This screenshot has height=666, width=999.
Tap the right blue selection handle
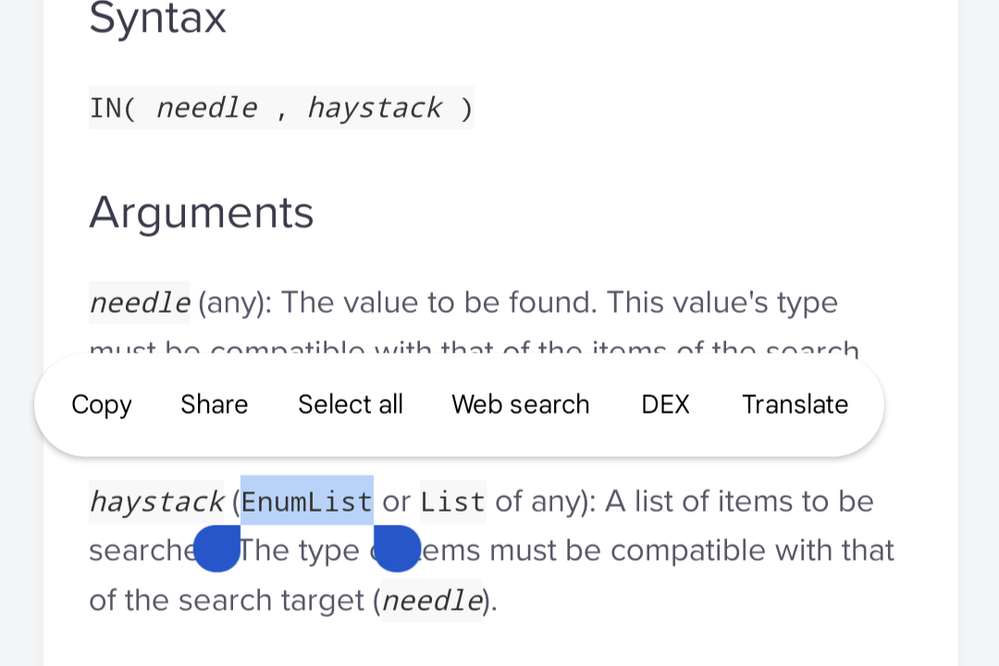(x=396, y=548)
